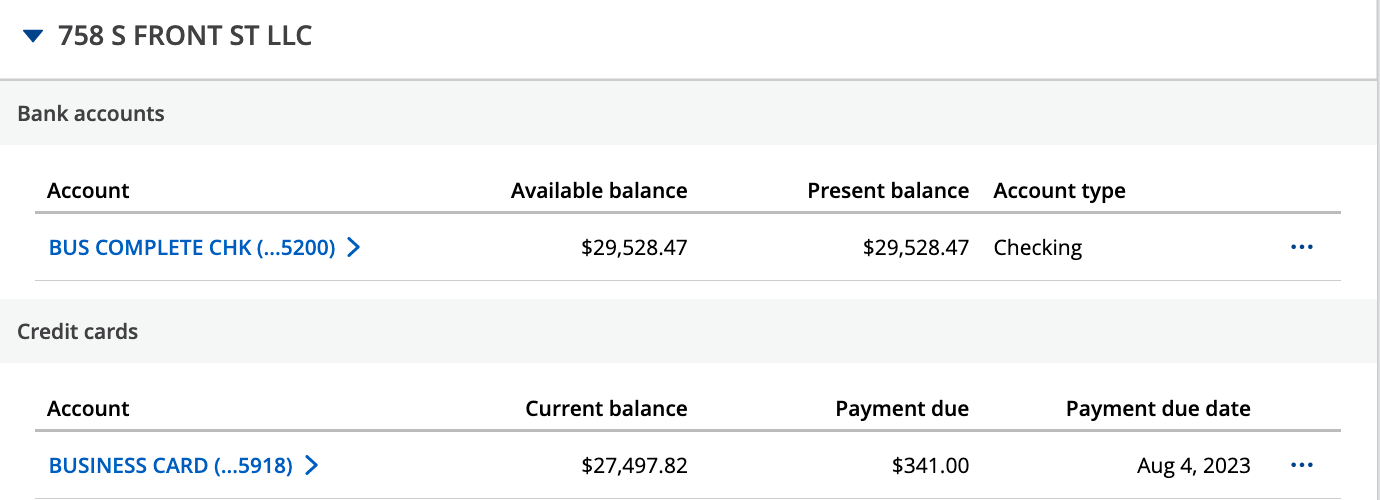1380x500 pixels.
Task: Open BUS COMPLETE CHK (...5200) account
Action: [192, 248]
